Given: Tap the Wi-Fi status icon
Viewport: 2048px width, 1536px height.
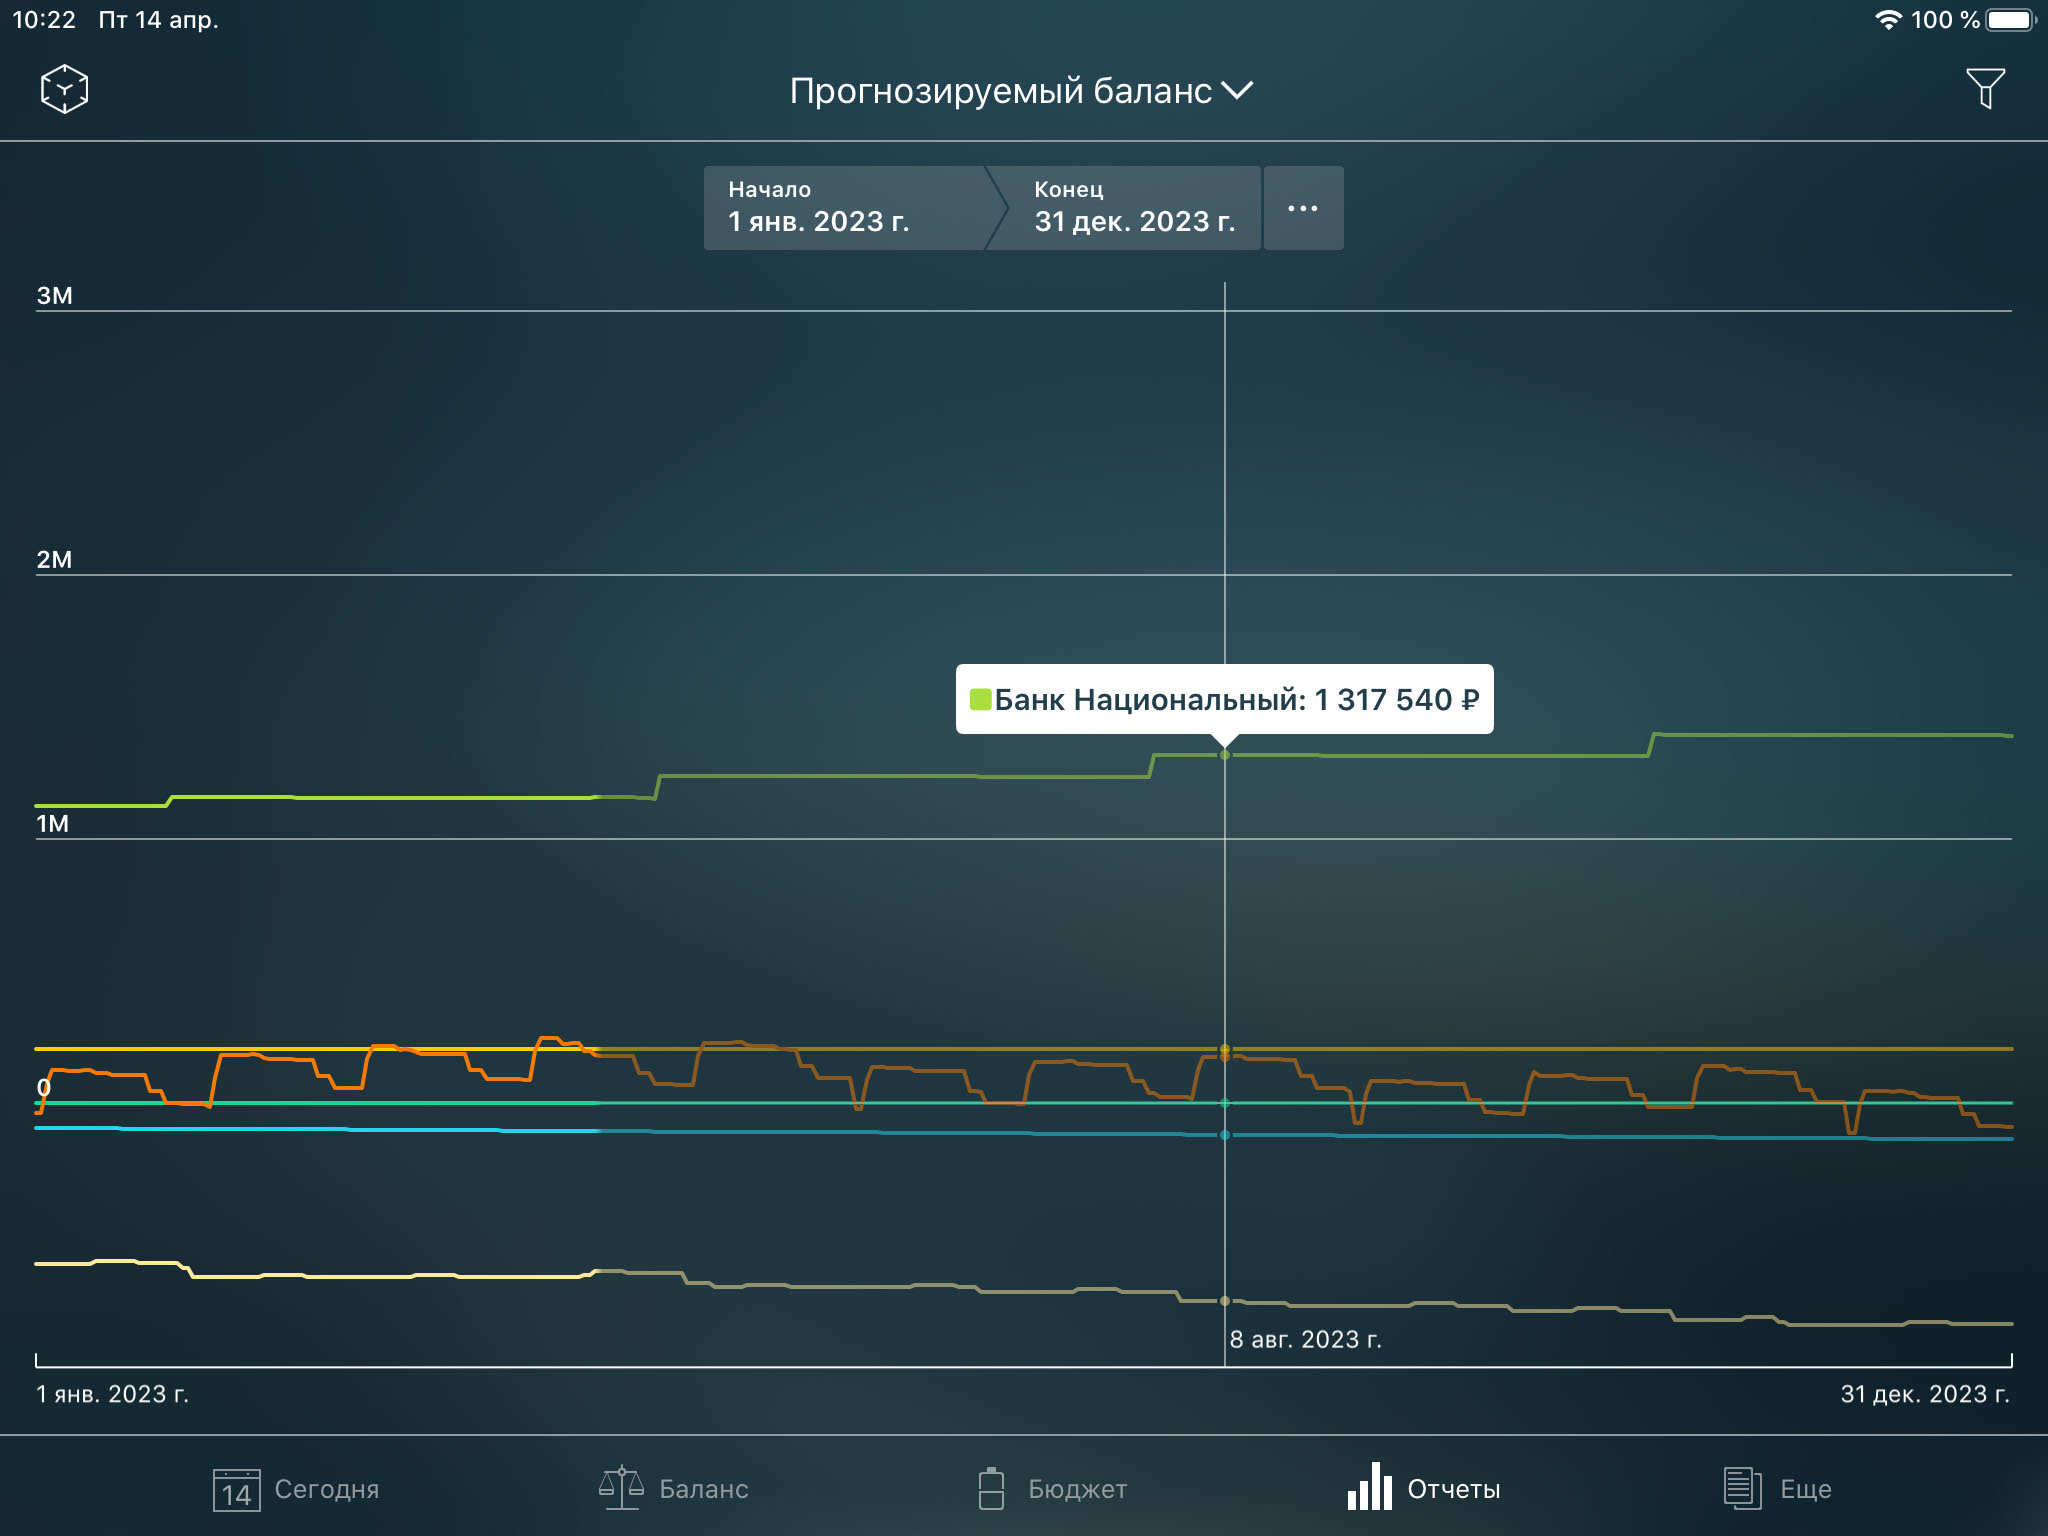Looking at the screenshot, I should (x=1888, y=20).
